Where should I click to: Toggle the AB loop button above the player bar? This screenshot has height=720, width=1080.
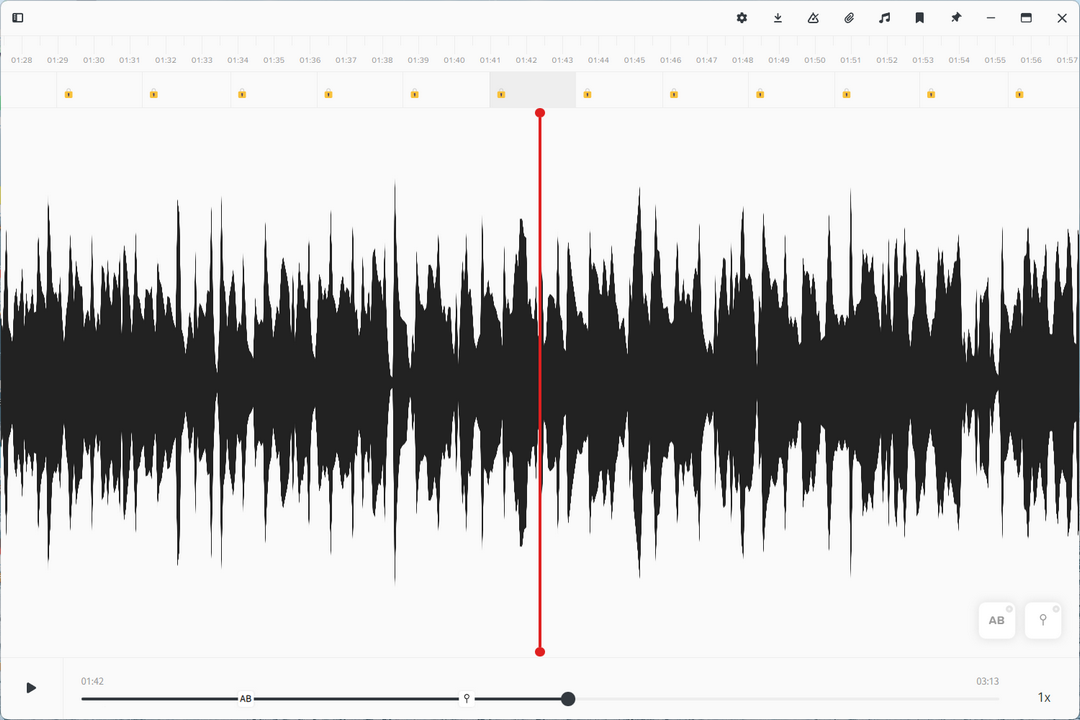(997, 620)
